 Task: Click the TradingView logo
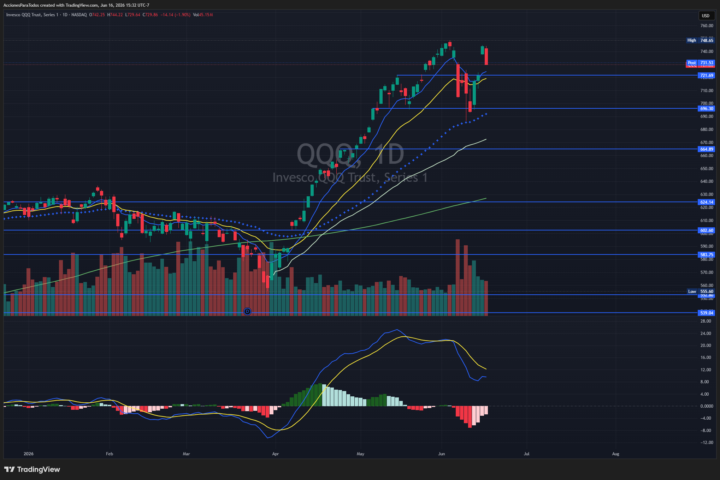(x=32, y=469)
